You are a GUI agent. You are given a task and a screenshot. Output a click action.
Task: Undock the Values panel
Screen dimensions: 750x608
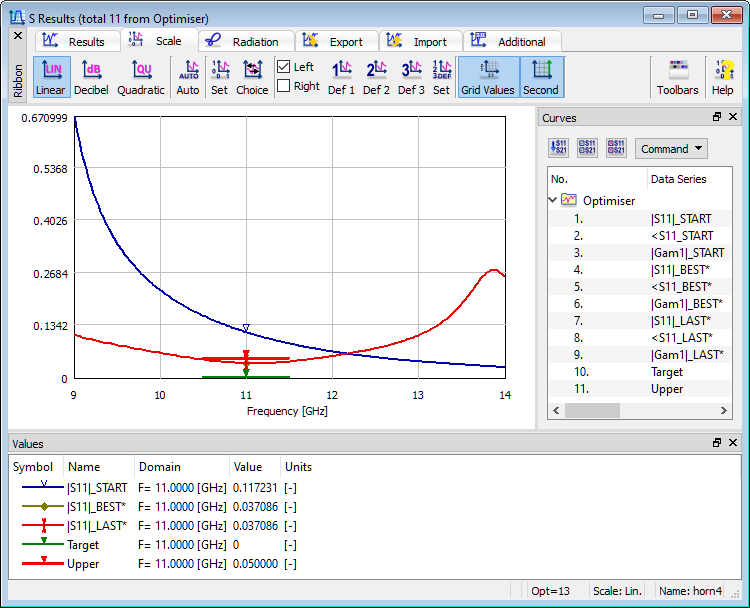[x=717, y=442]
